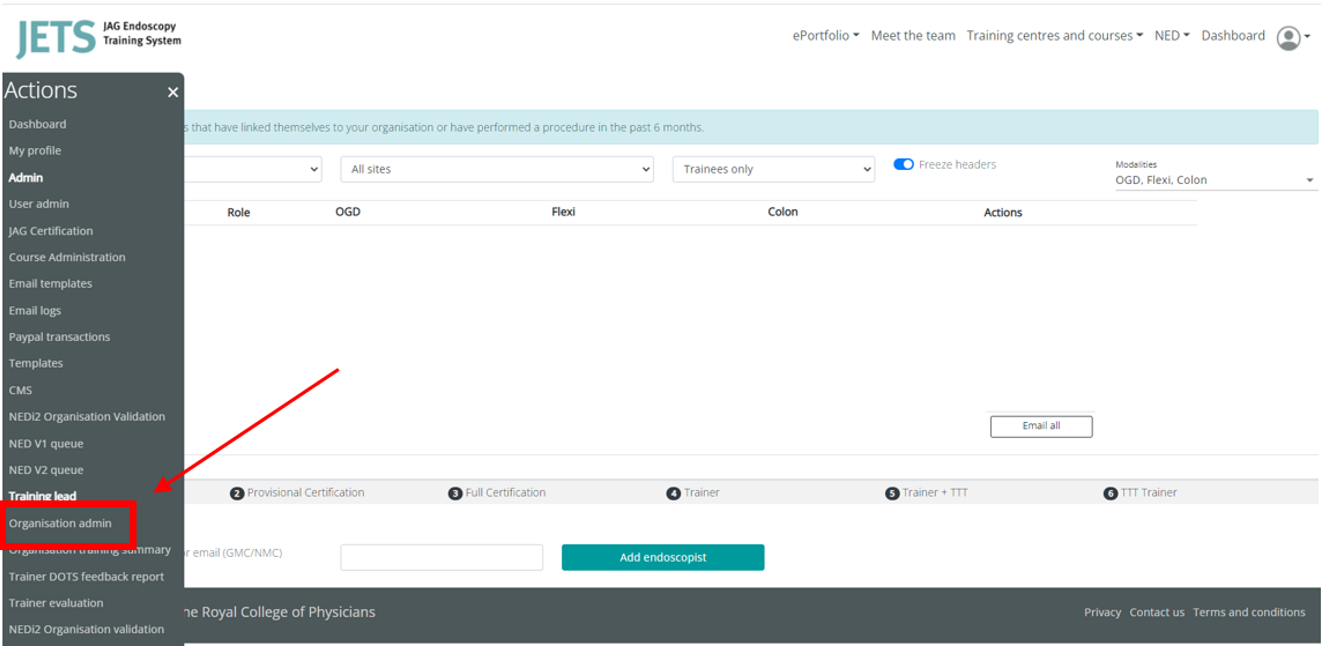Open Training centres and courses menu
The height and width of the screenshot is (649, 1322).
pyautogui.click(x=1054, y=36)
